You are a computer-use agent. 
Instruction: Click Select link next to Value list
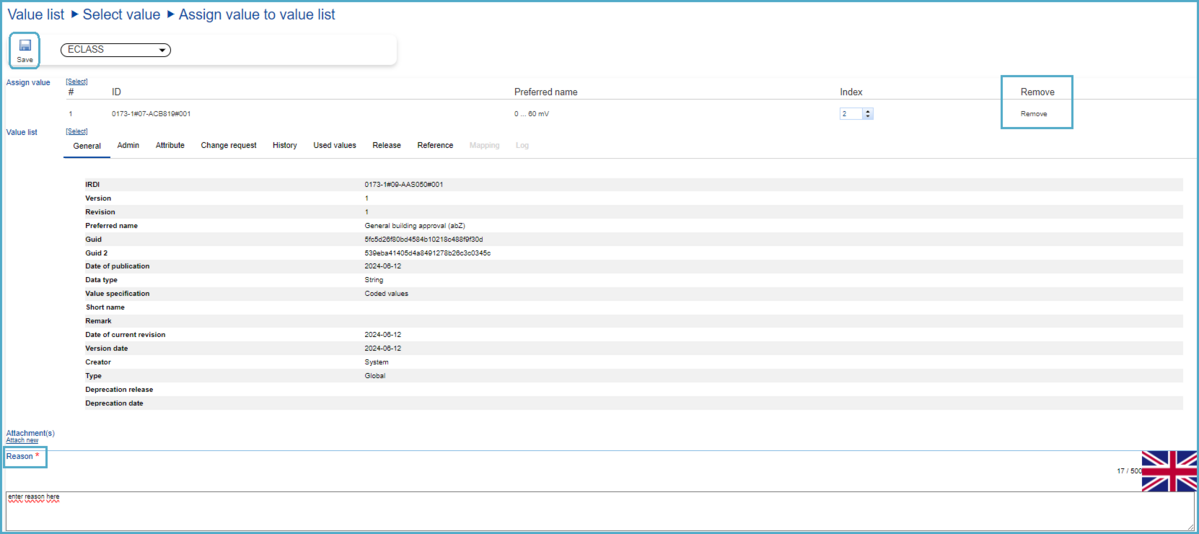point(77,131)
